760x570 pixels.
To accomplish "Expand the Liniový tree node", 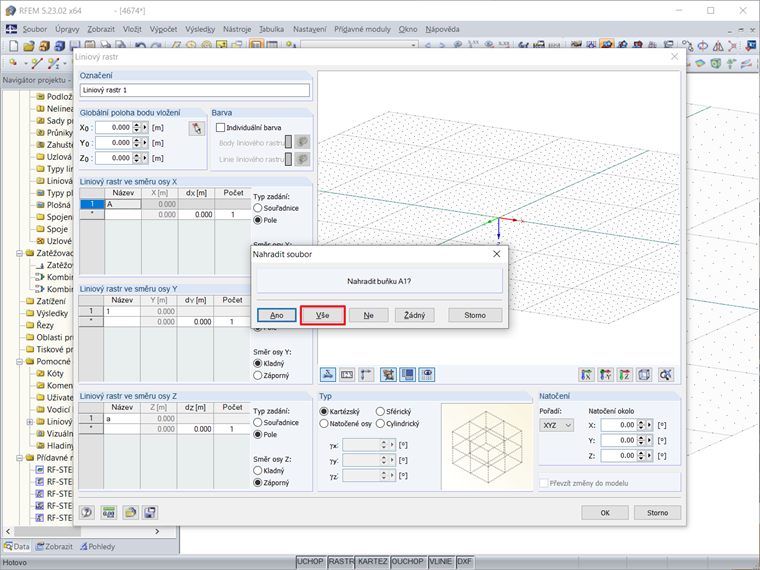I will pos(30,422).
